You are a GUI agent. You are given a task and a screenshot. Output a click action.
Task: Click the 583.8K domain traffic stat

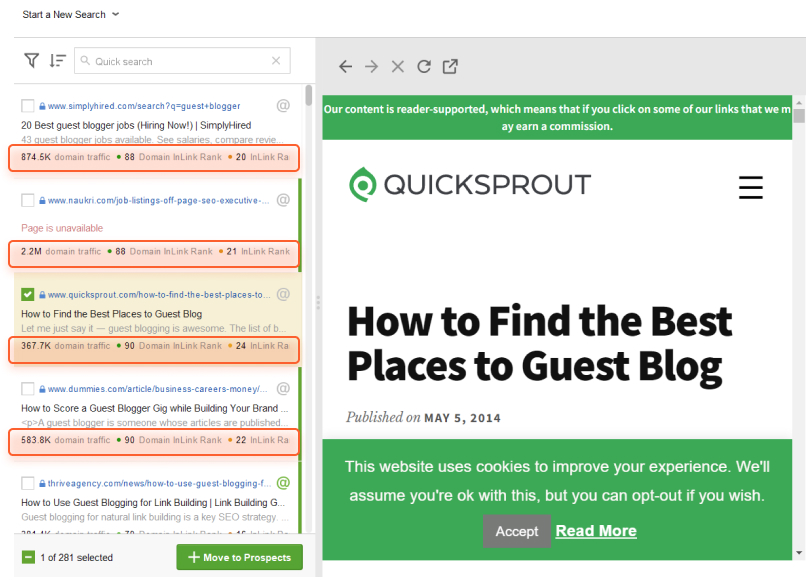click(66, 440)
